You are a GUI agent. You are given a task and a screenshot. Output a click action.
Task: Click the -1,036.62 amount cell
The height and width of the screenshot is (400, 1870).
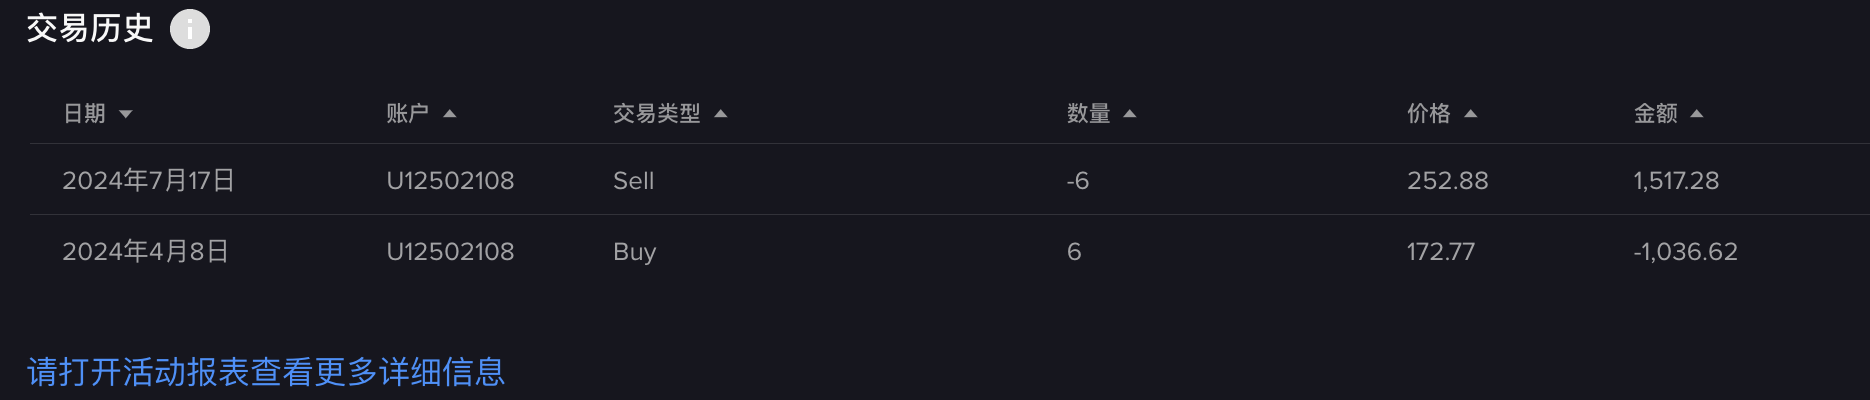1686,252
